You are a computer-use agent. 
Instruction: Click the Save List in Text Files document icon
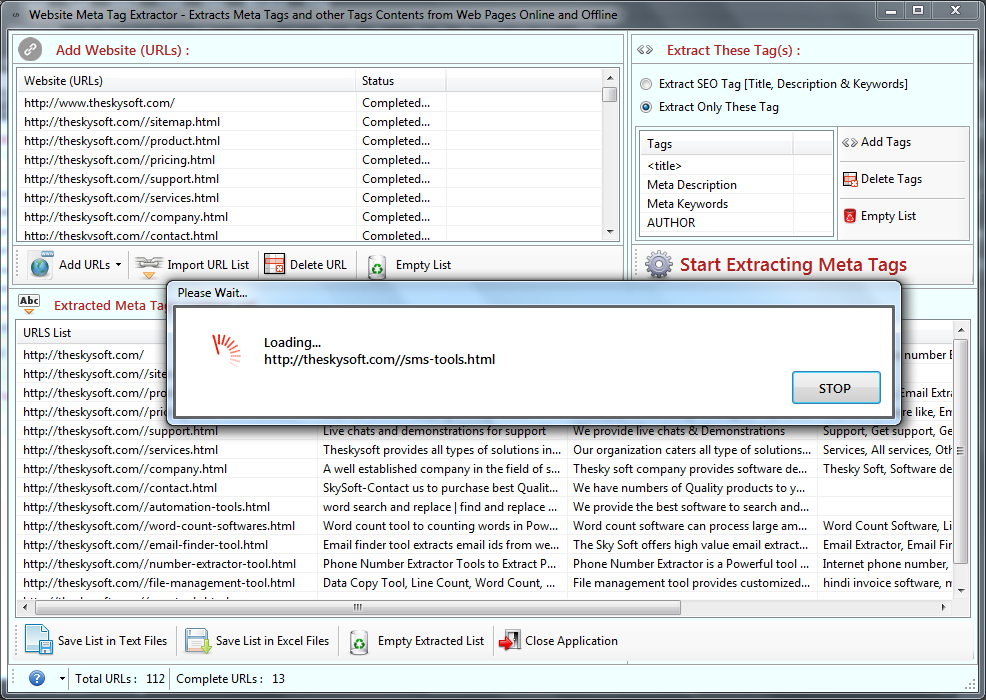point(38,640)
